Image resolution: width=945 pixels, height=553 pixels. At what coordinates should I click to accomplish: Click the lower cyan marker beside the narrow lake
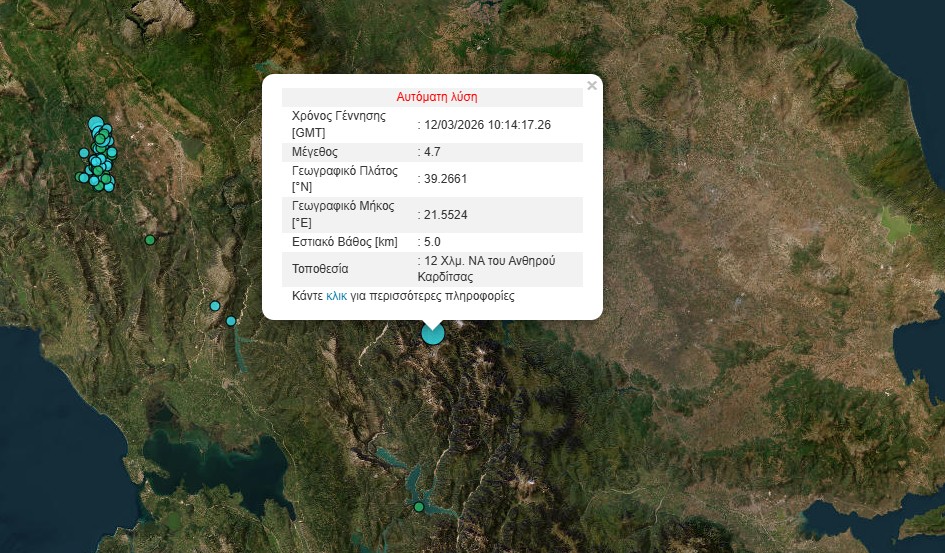231,321
